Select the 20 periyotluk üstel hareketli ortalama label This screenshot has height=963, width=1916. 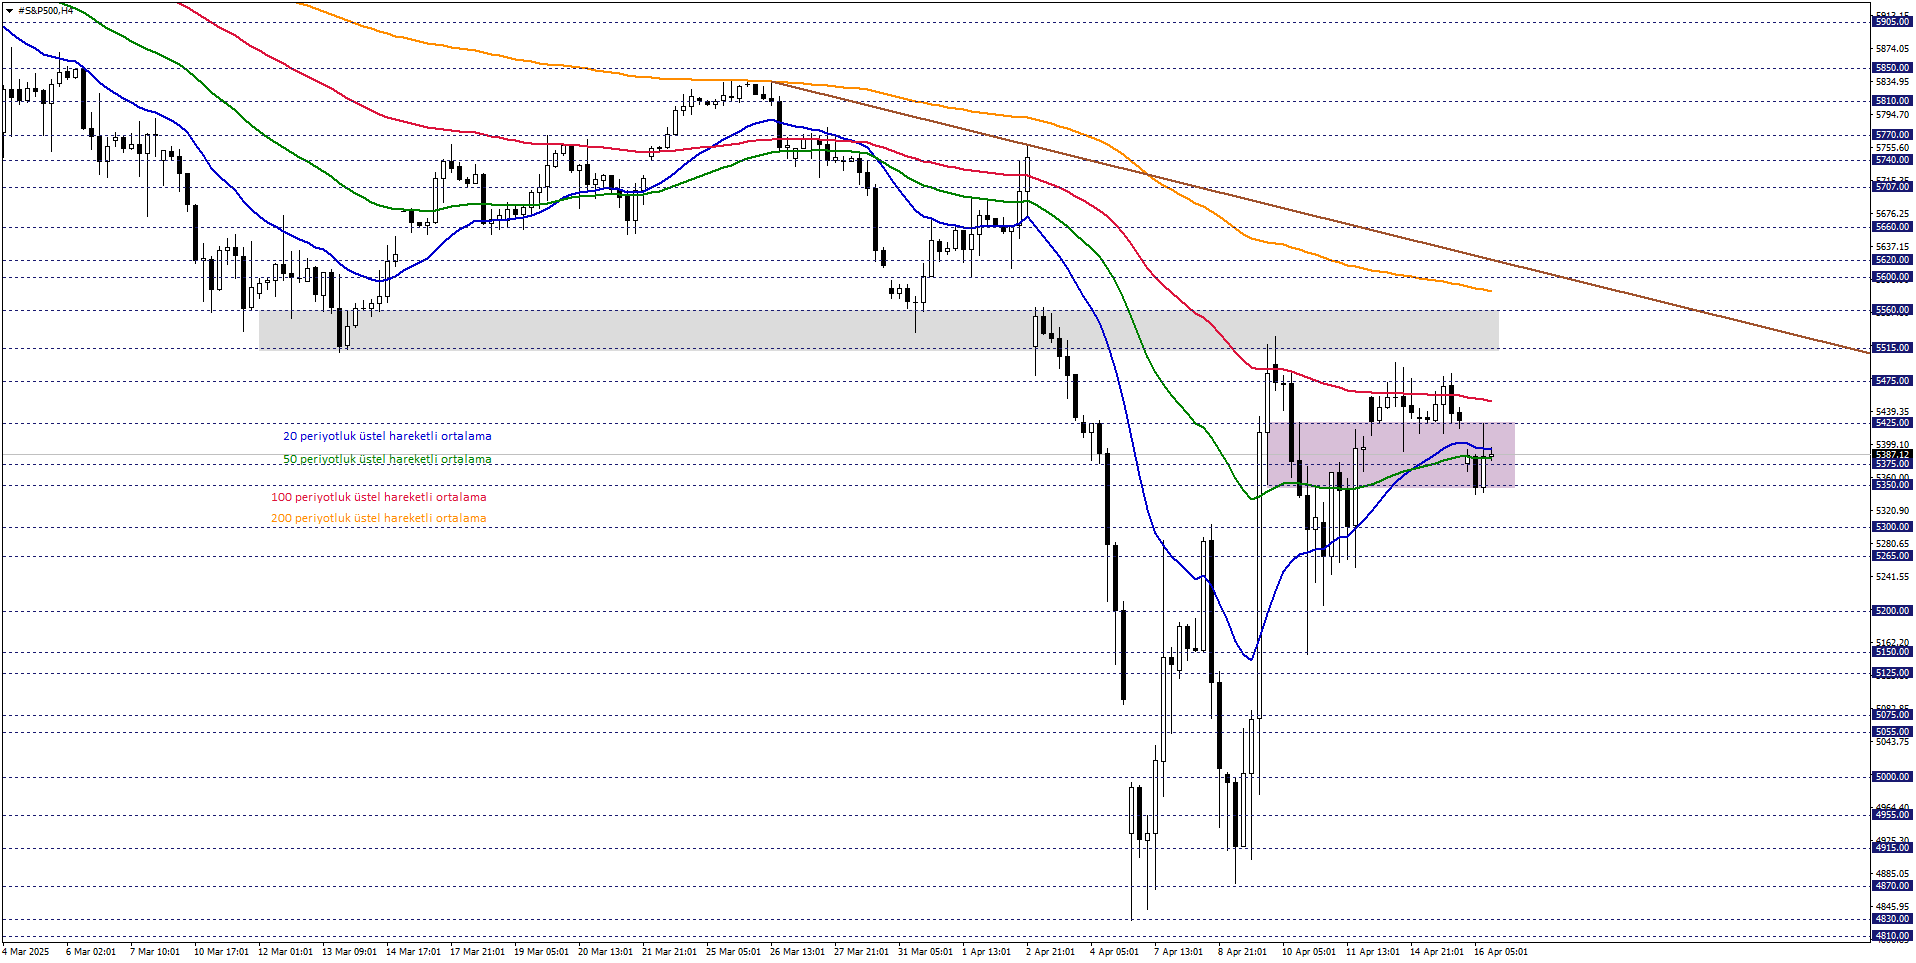[387, 436]
